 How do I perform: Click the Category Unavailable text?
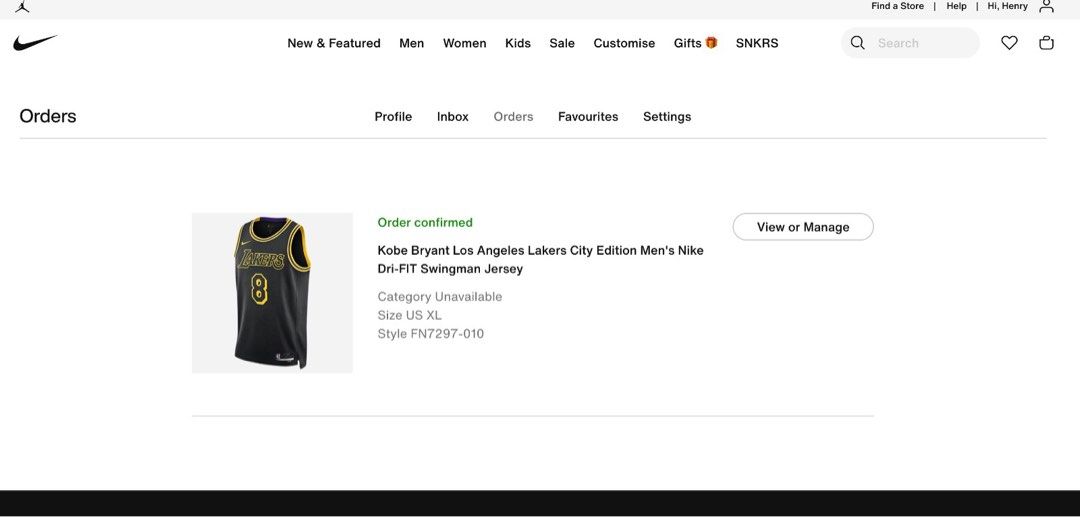pyautogui.click(x=439, y=297)
